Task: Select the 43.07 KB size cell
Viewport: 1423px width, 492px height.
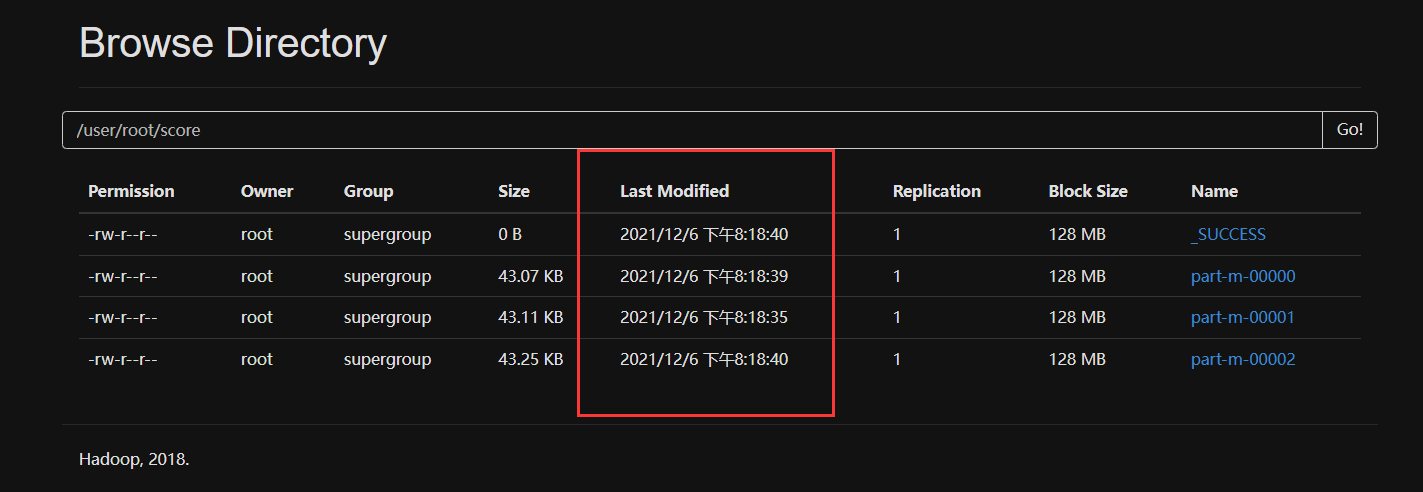Action: [x=531, y=276]
